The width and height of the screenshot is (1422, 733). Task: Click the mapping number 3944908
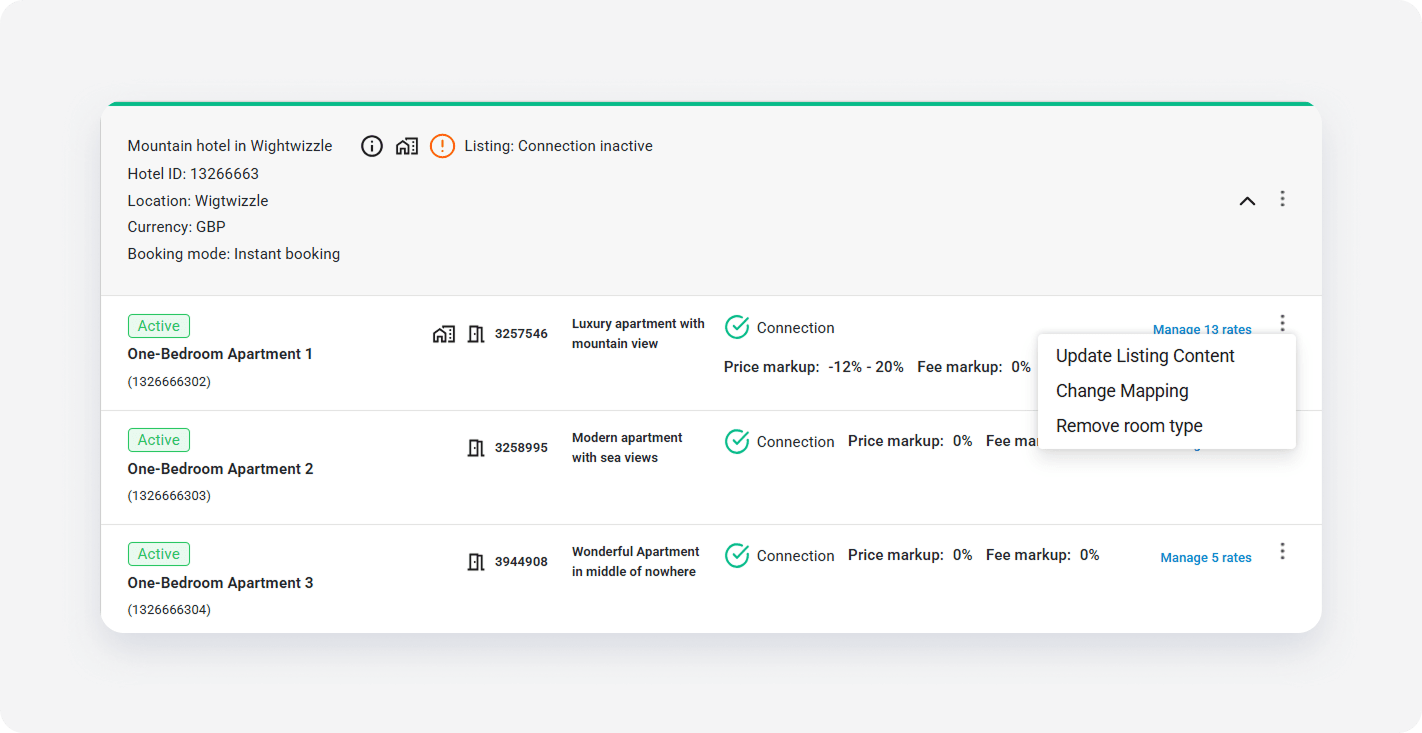click(521, 562)
